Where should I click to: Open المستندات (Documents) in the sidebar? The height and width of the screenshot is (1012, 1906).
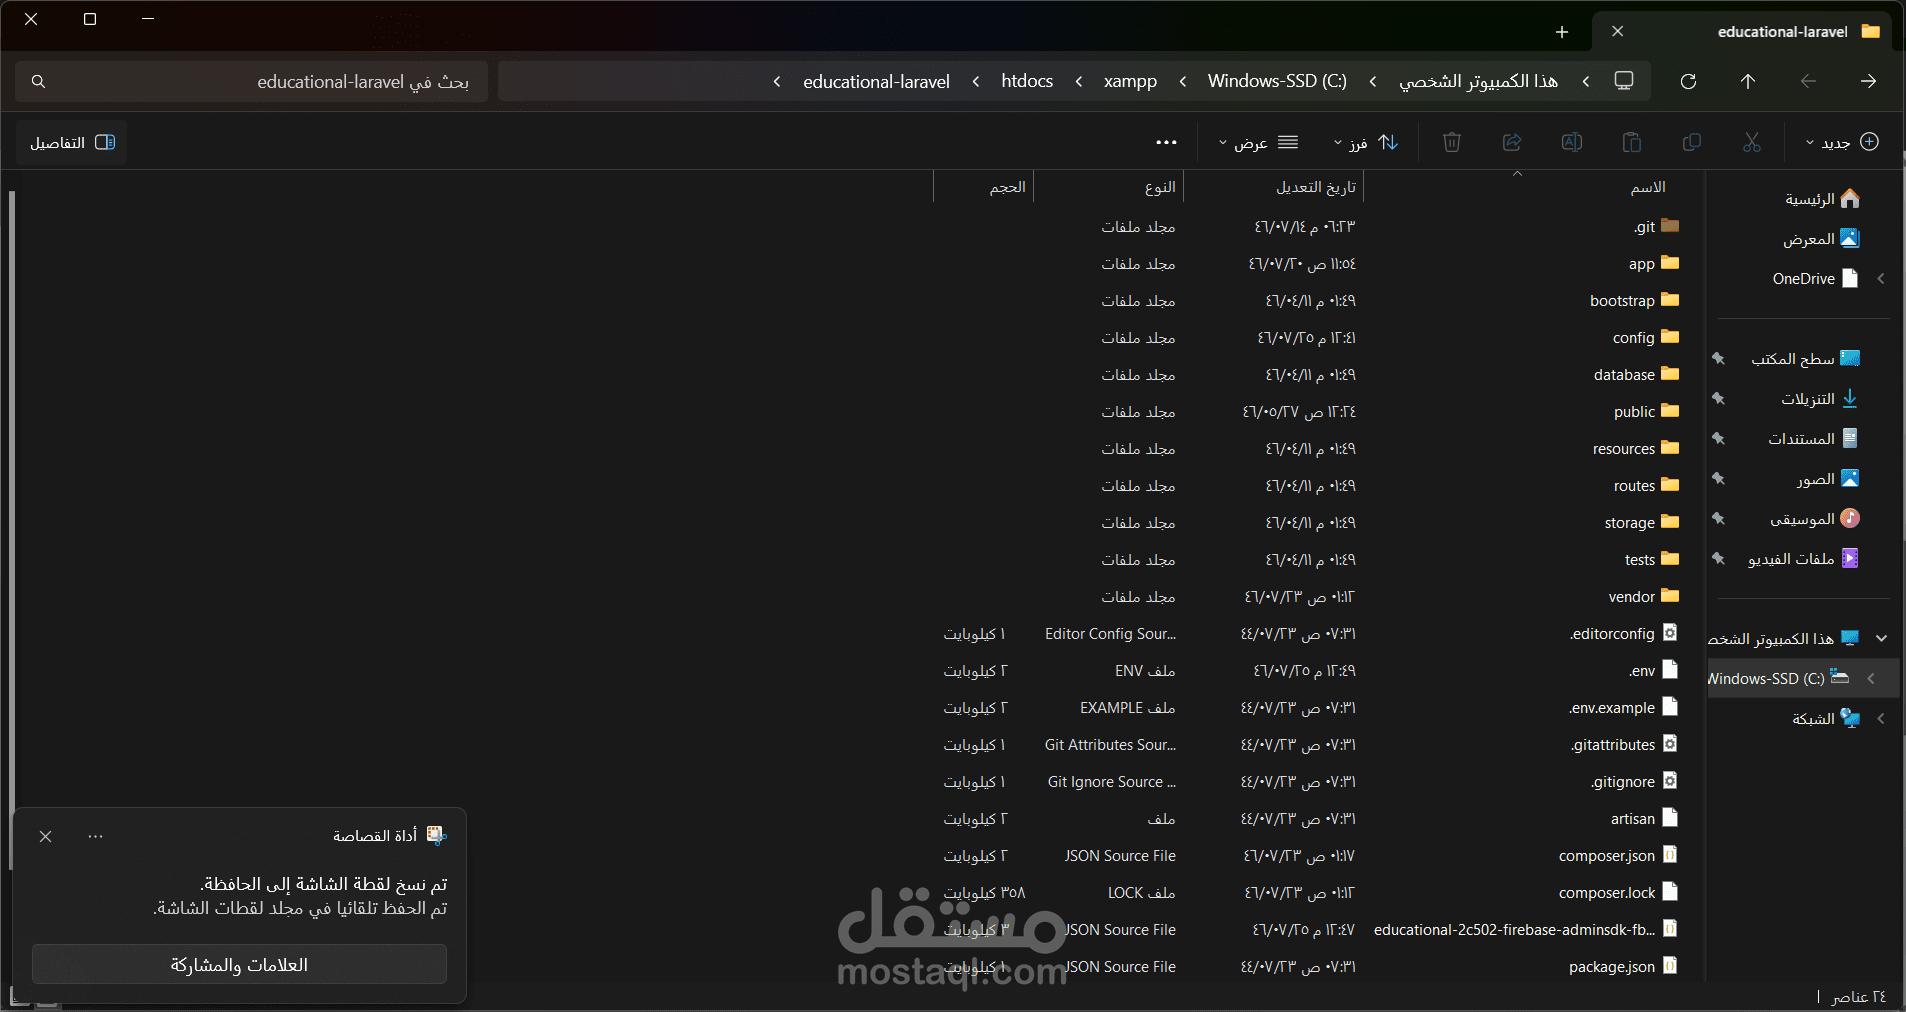(1812, 439)
